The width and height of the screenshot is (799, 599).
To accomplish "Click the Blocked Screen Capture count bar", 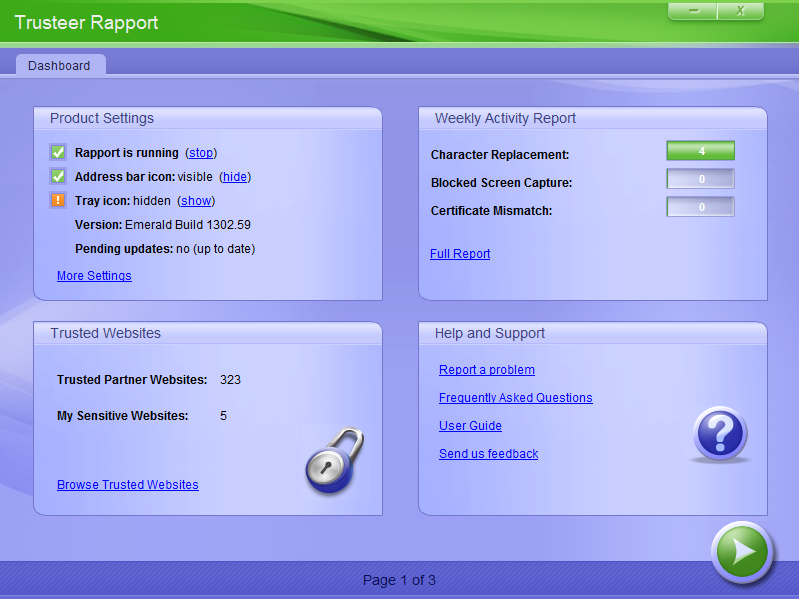I will (701, 179).
